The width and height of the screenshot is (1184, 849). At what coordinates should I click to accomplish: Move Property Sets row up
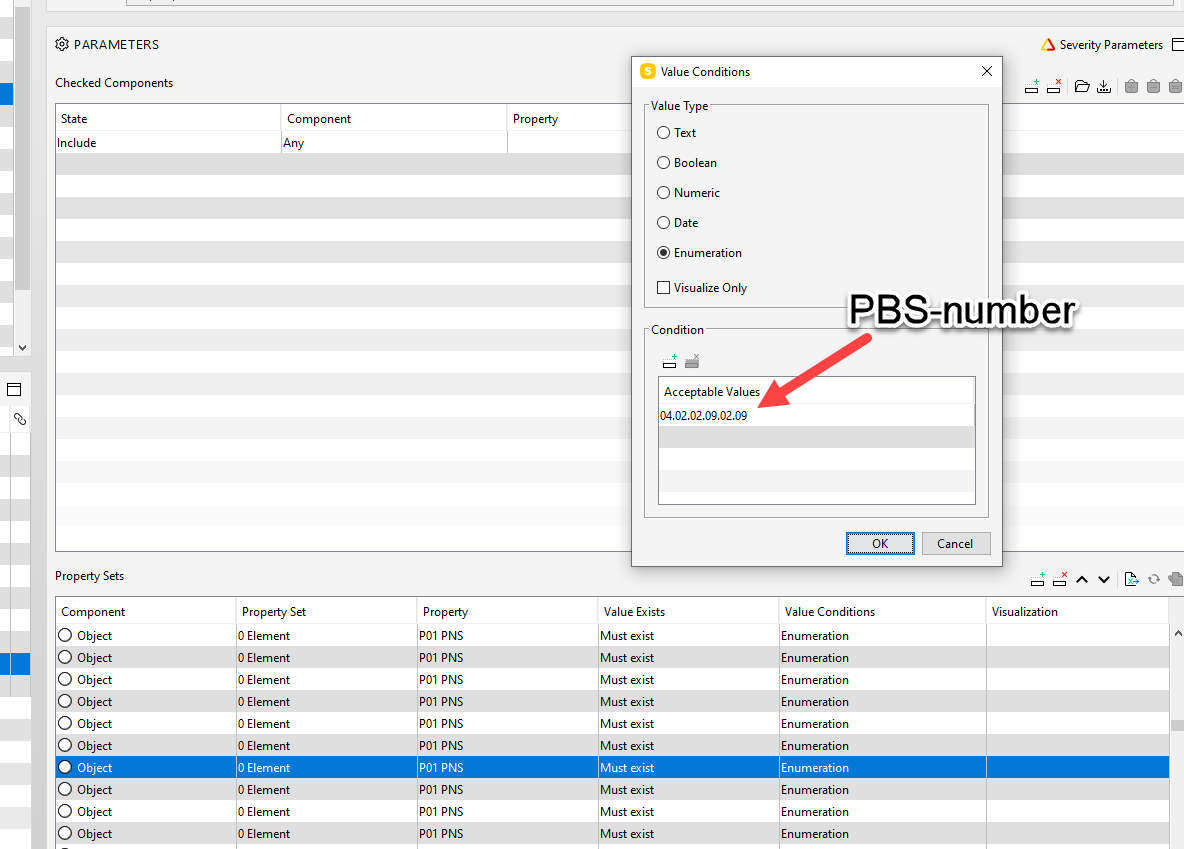tap(1082, 579)
